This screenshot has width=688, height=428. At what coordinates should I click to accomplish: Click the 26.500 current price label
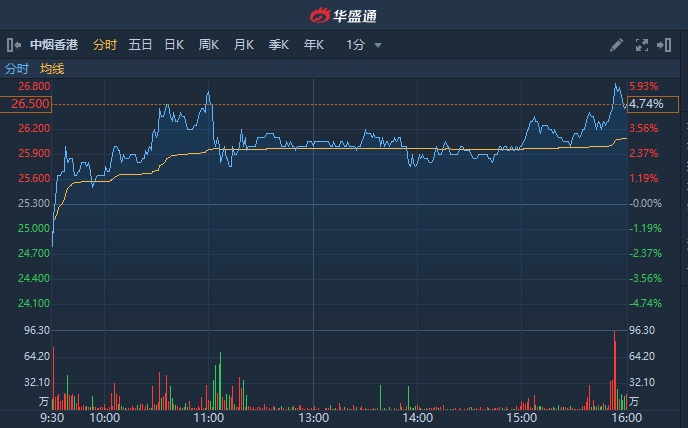(31, 104)
